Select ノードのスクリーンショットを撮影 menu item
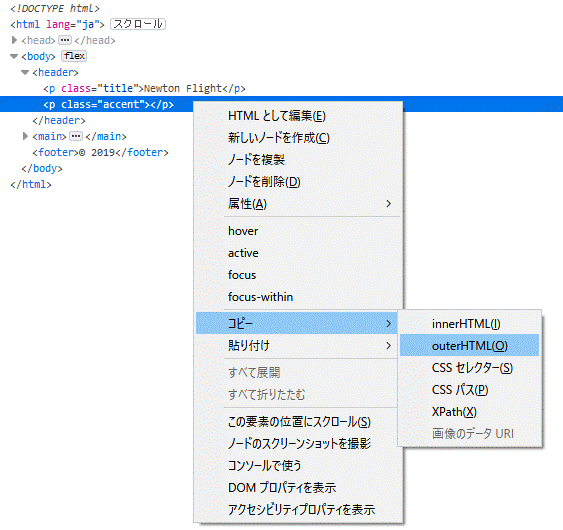 click(x=298, y=444)
